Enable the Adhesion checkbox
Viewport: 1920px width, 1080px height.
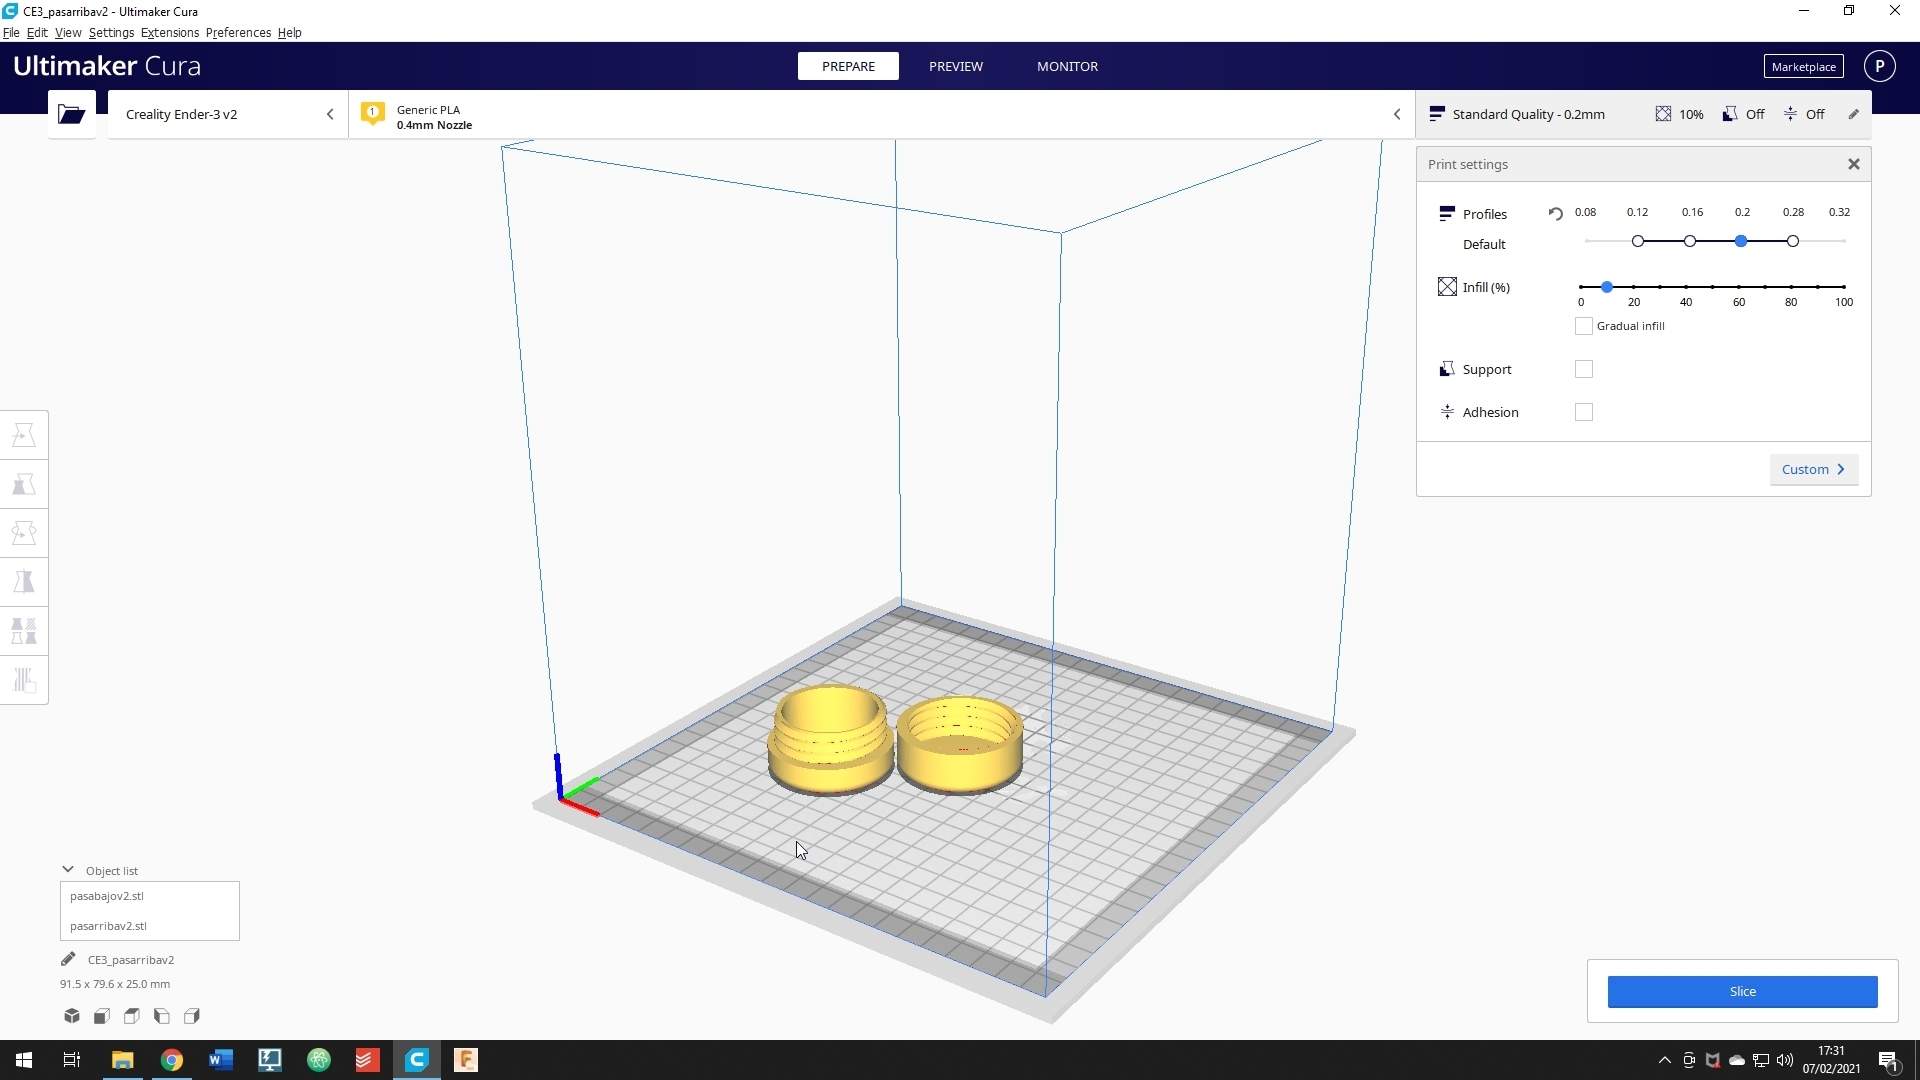(1583, 412)
